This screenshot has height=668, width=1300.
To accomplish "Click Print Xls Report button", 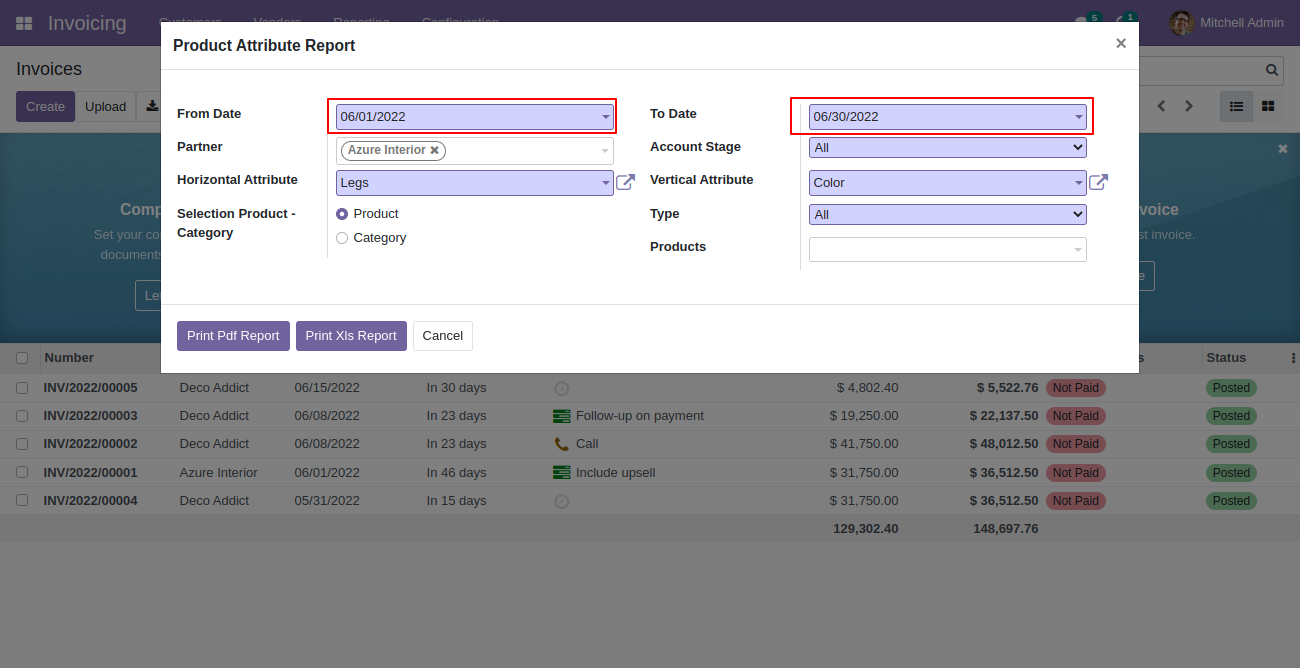I will [x=351, y=336].
